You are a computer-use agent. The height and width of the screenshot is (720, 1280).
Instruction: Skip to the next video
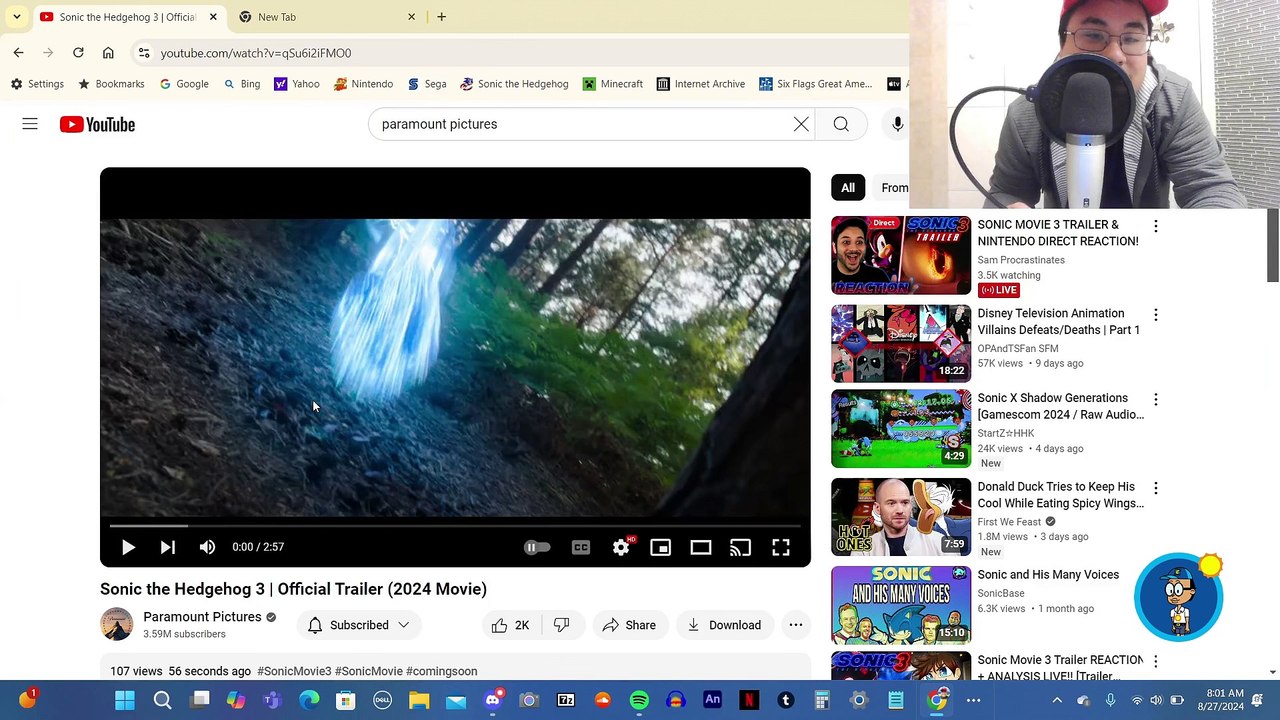click(x=167, y=547)
